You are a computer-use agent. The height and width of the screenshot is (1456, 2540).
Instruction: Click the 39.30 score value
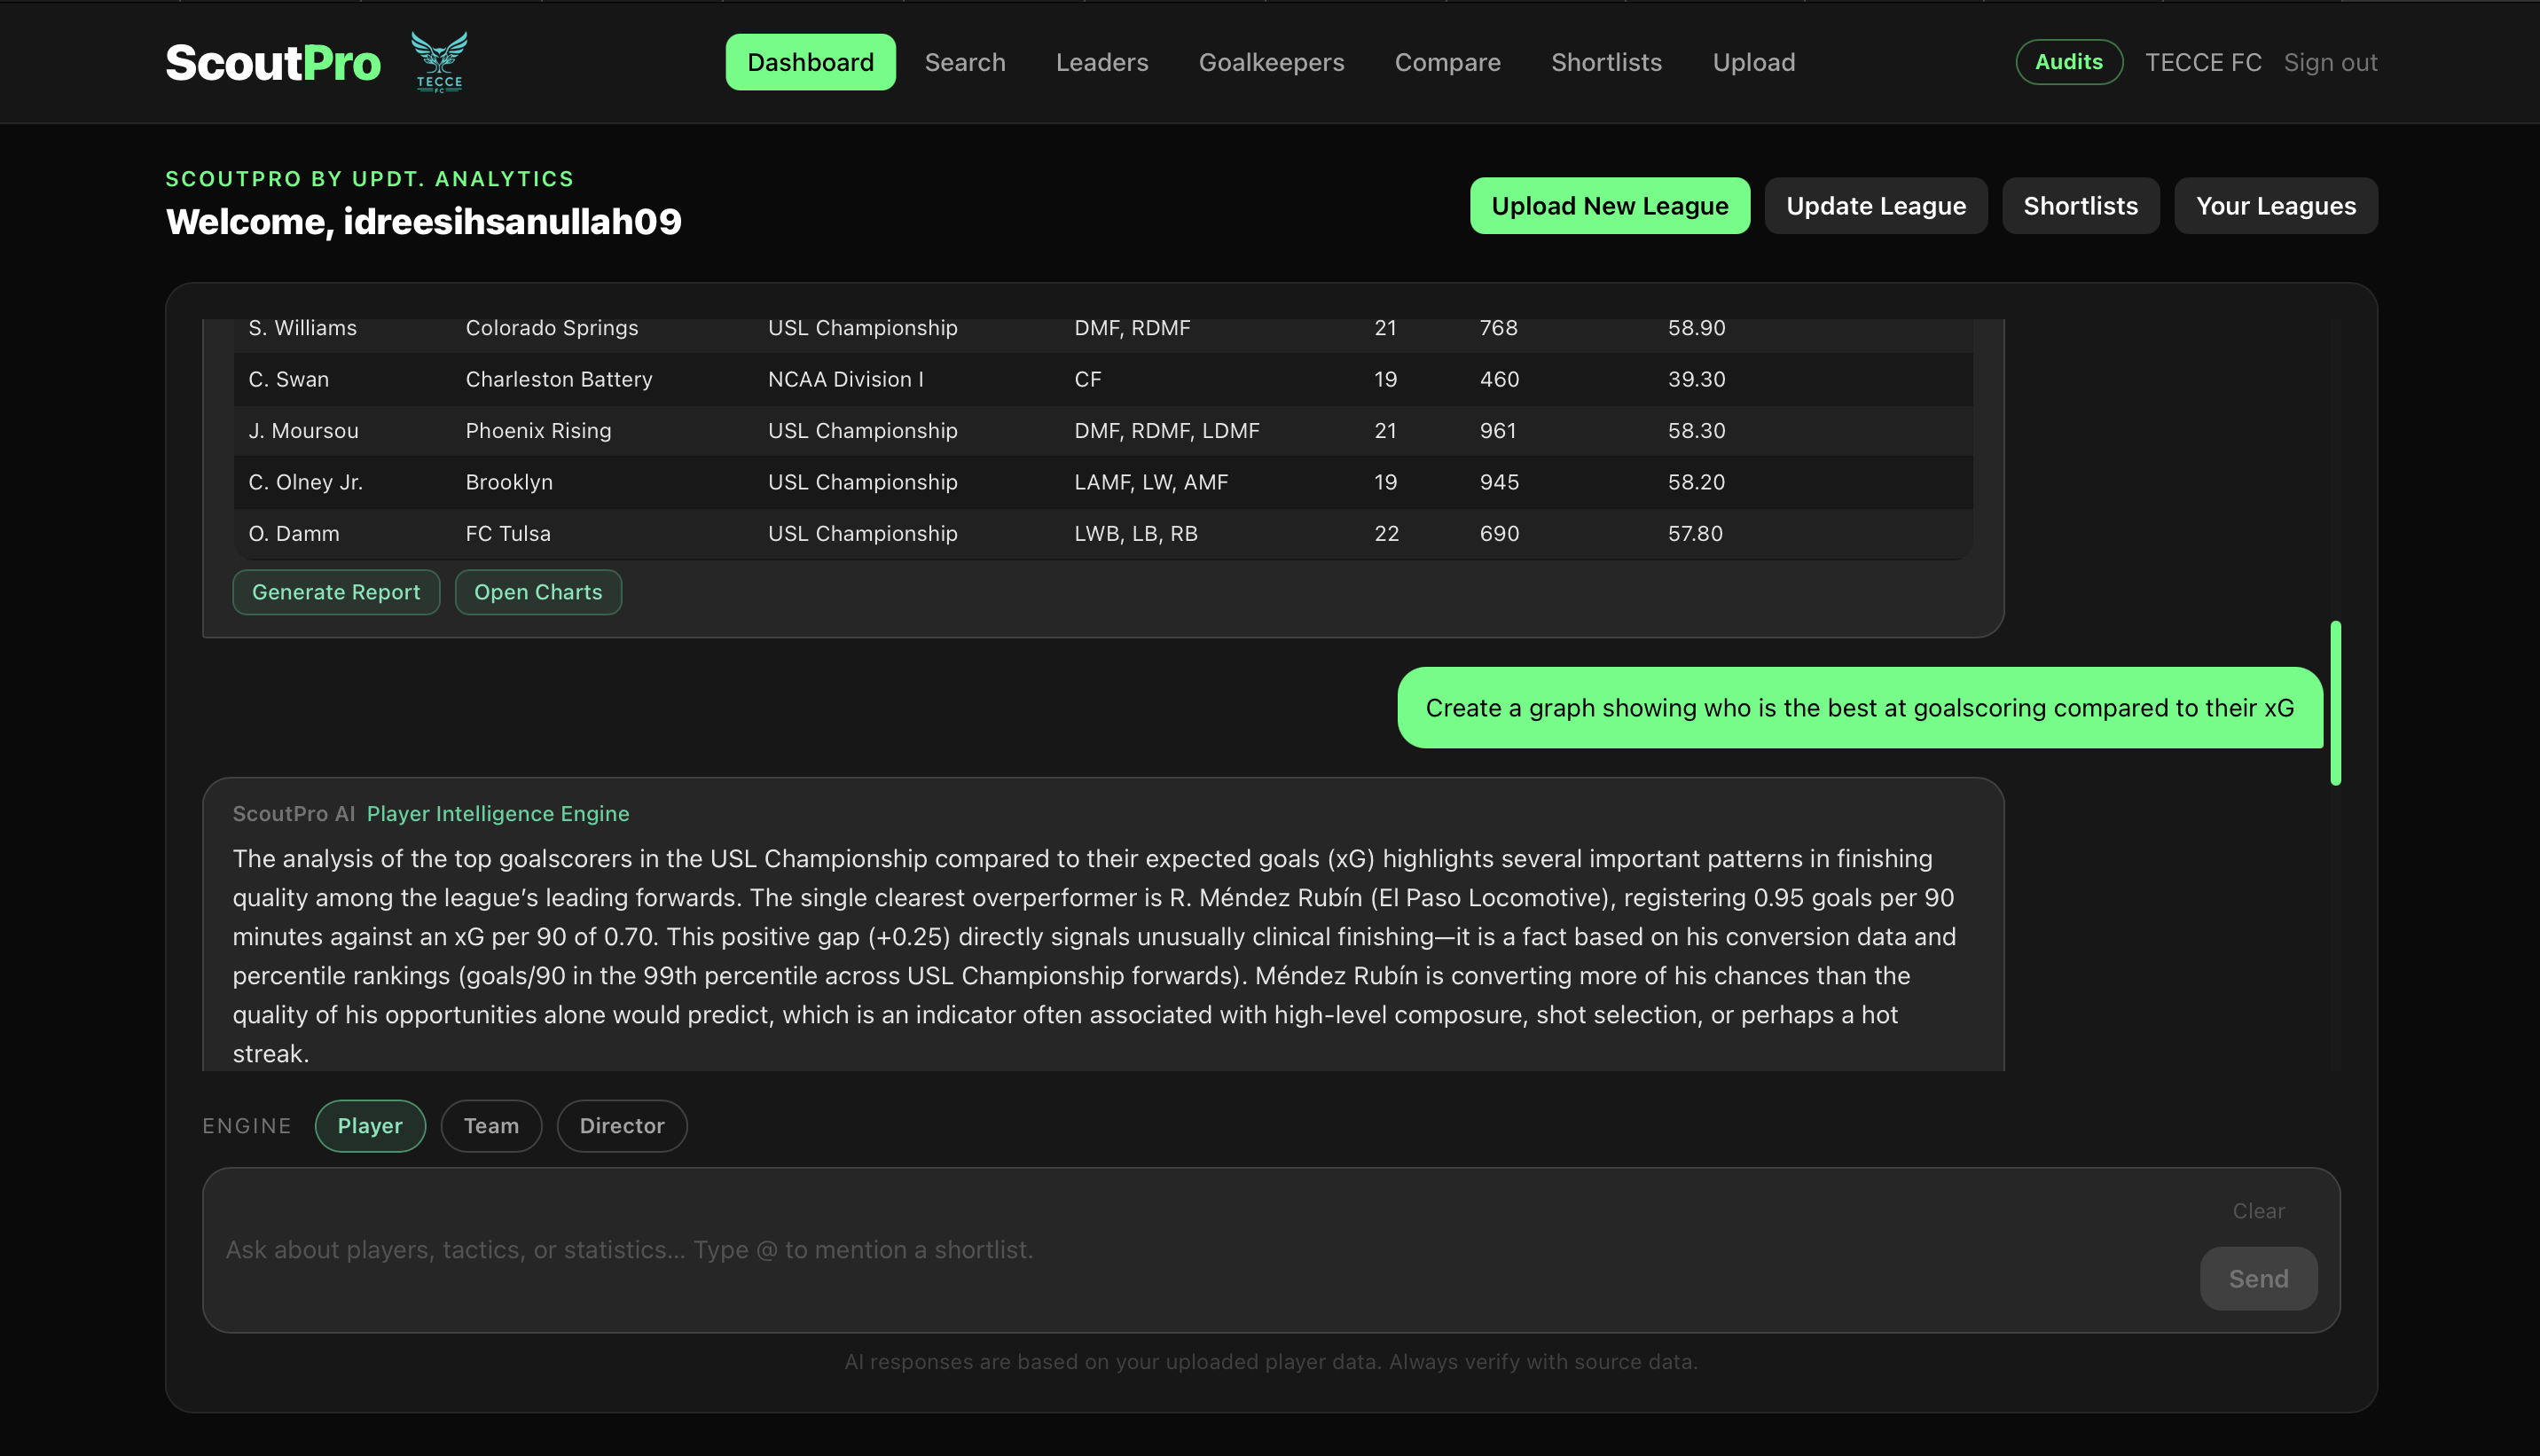pos(1696,379)
